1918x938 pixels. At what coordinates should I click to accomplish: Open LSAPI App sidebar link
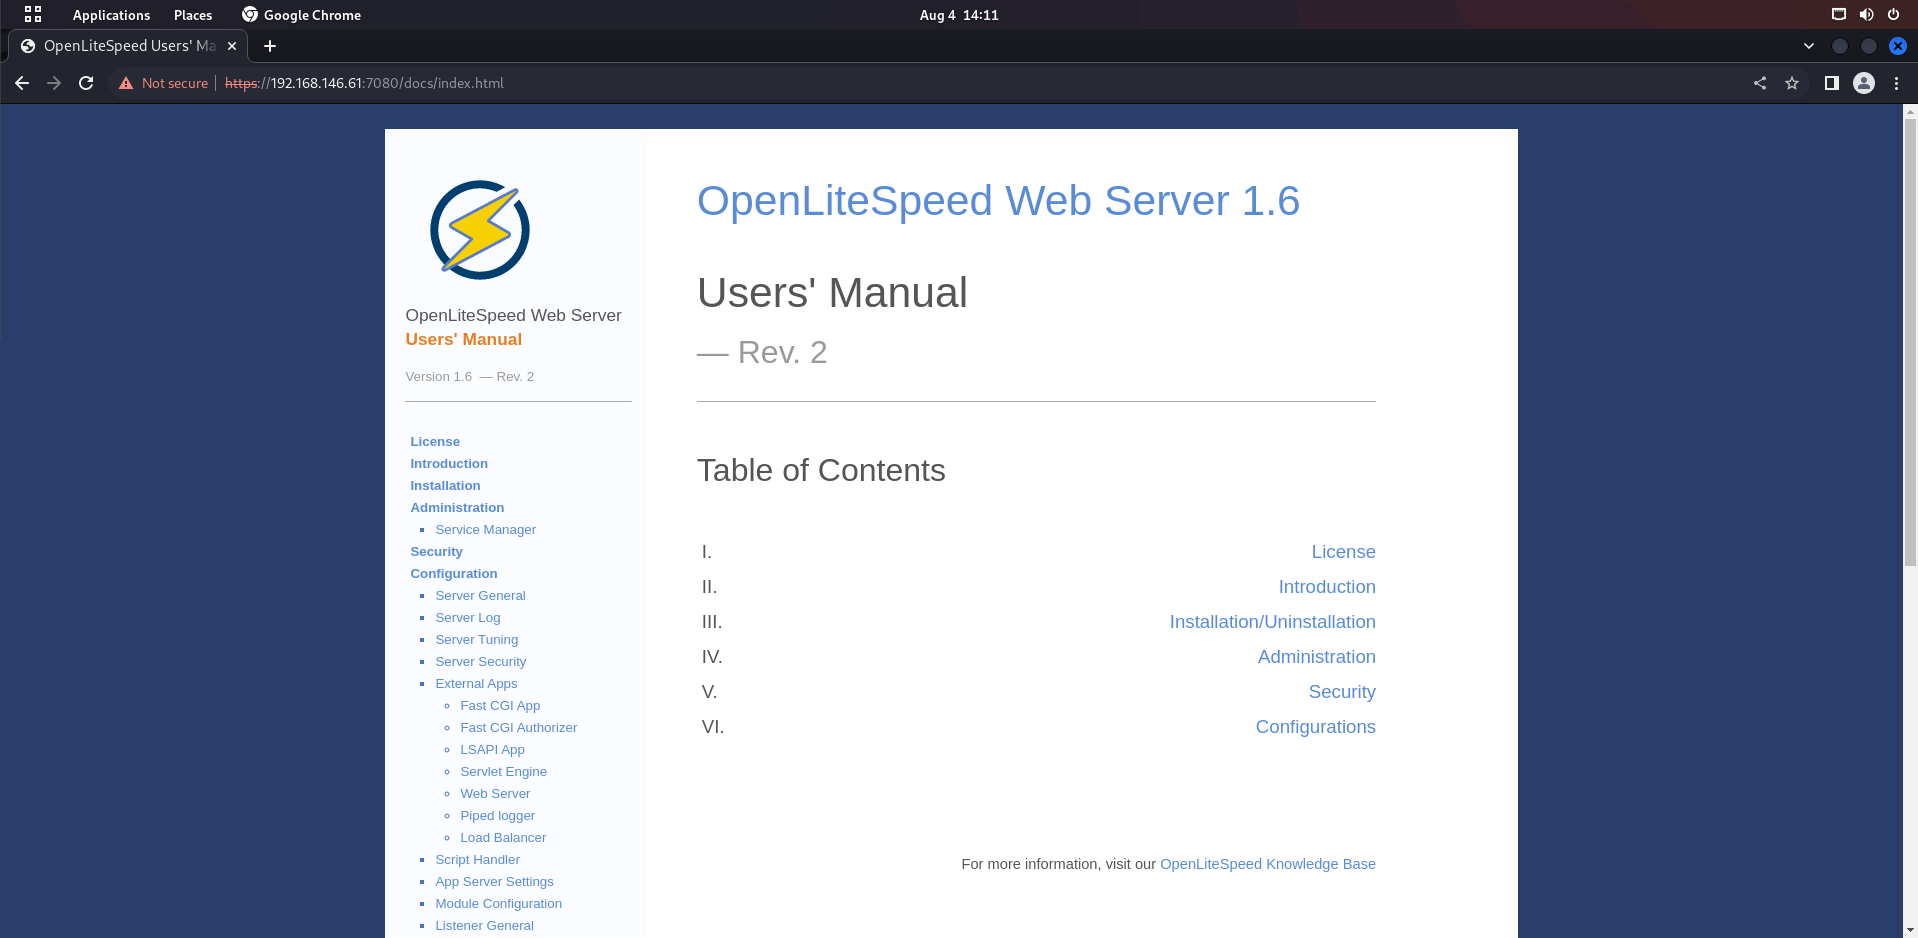492,749
